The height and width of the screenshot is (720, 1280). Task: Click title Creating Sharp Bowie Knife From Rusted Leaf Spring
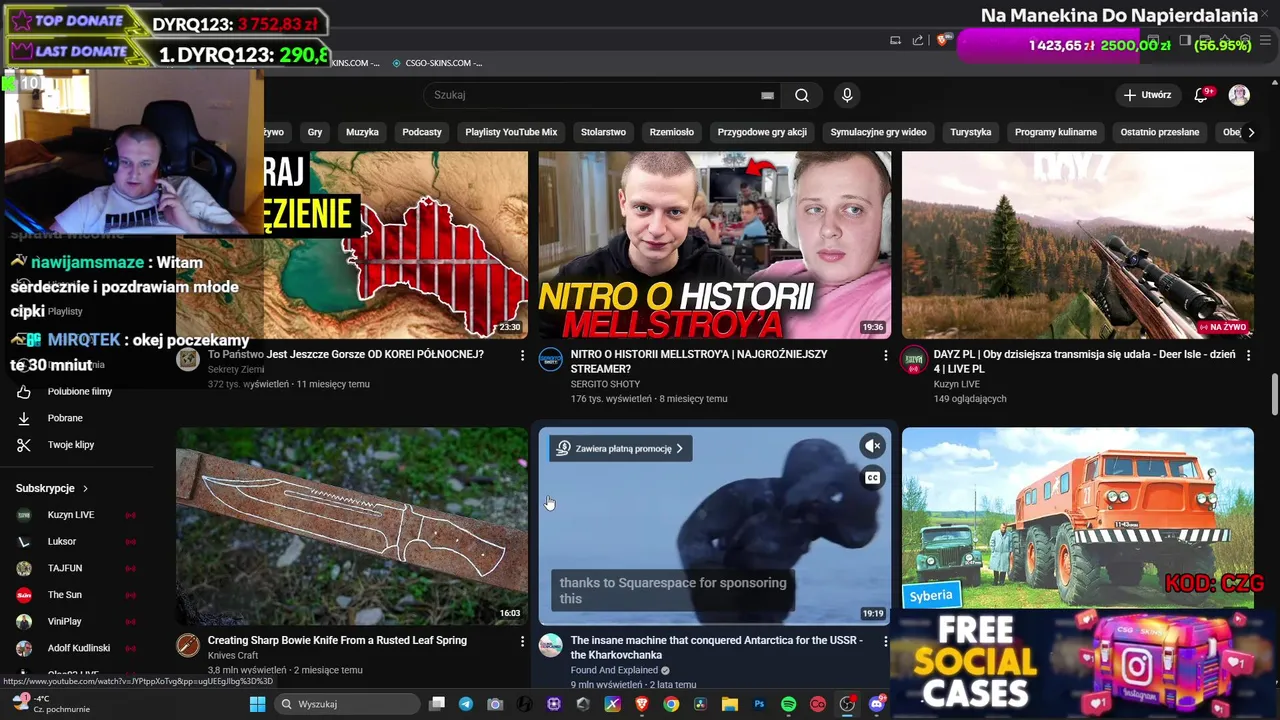[x=337, y=640]
